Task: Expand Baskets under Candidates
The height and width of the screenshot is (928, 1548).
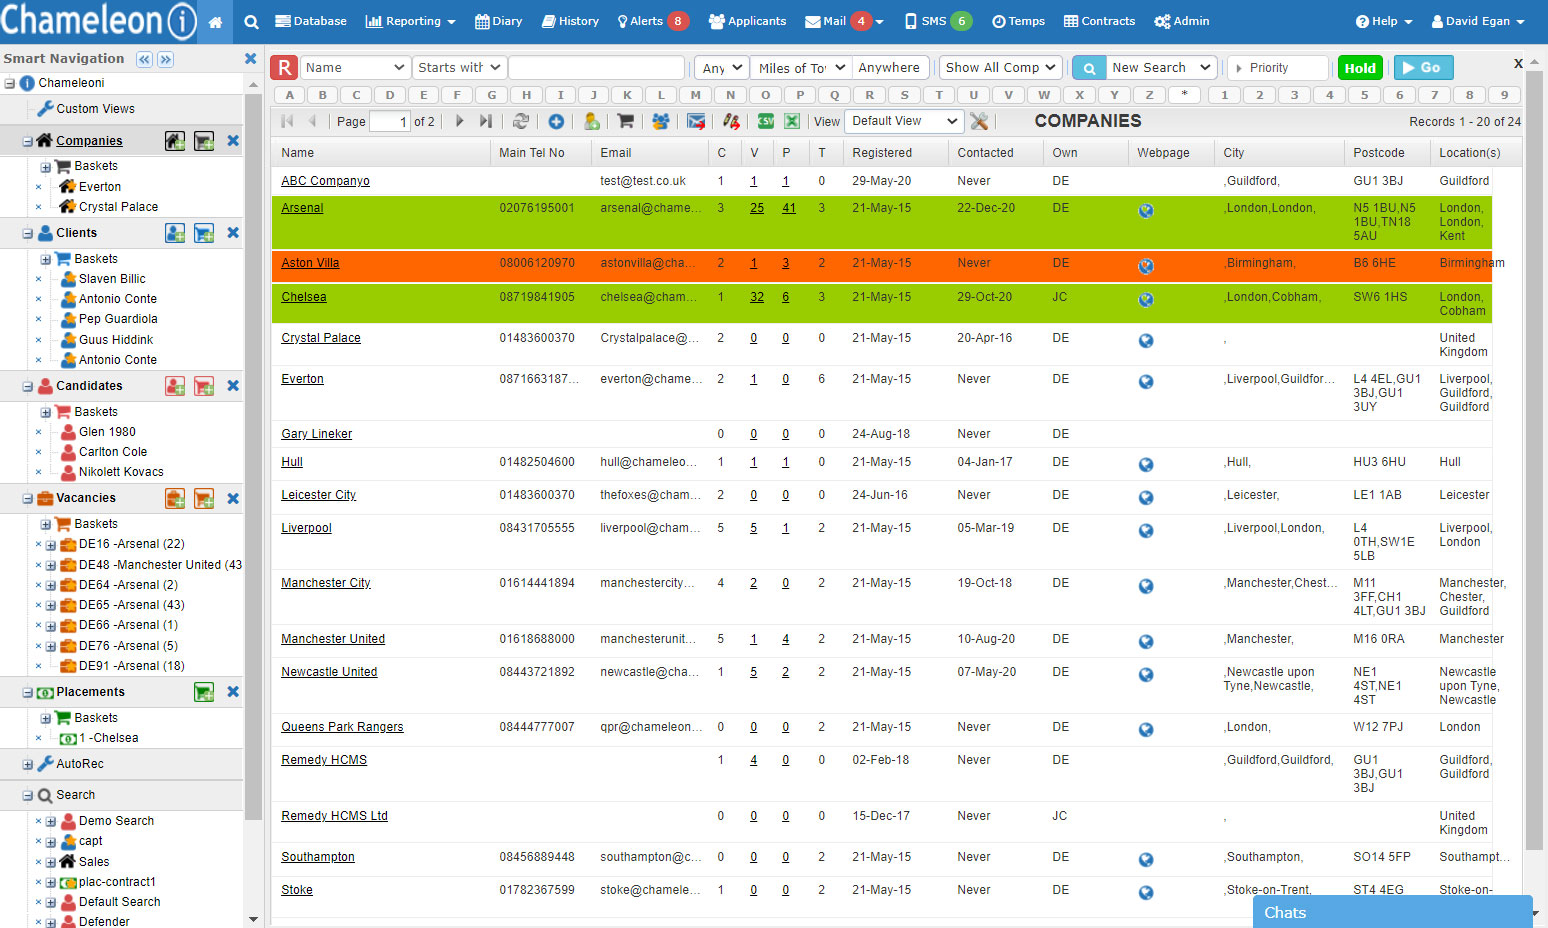Action: tap(46, 412)
